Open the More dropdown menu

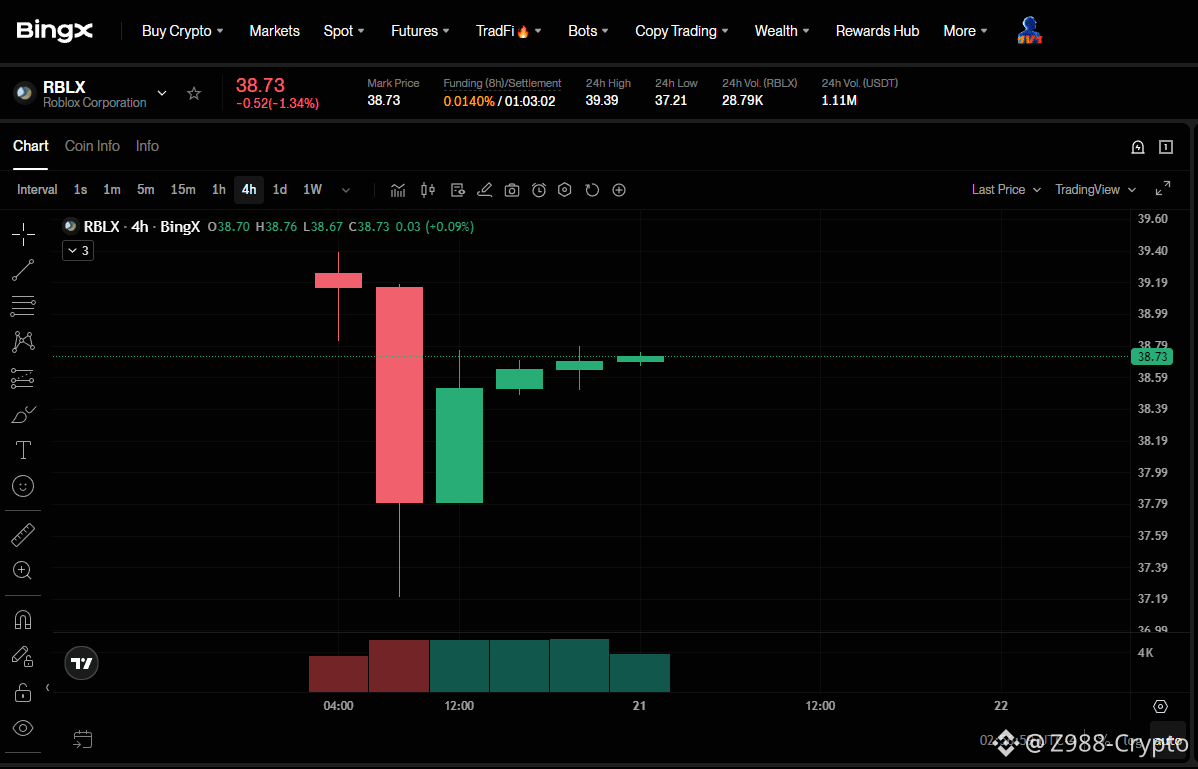tap(965, 31)
